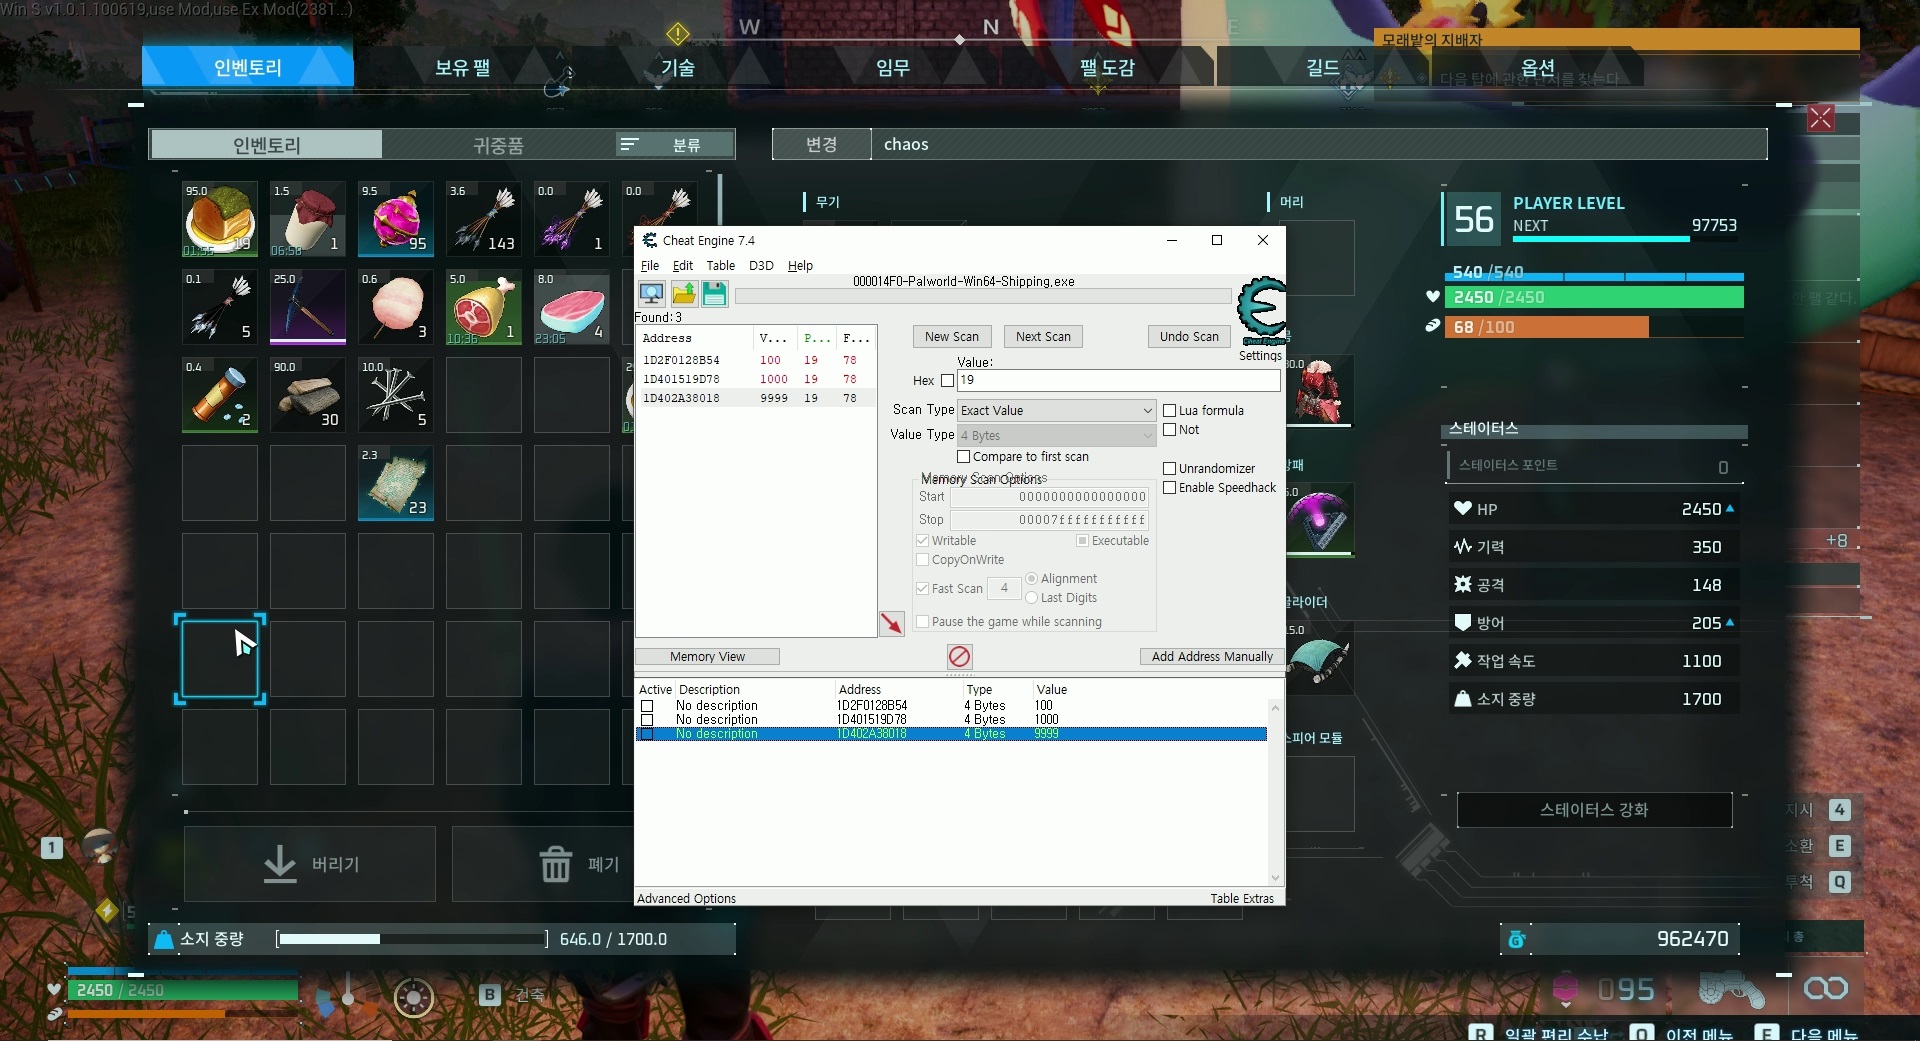
Task: Click the HP stat increase arrow
Action: pos(1730,508)
